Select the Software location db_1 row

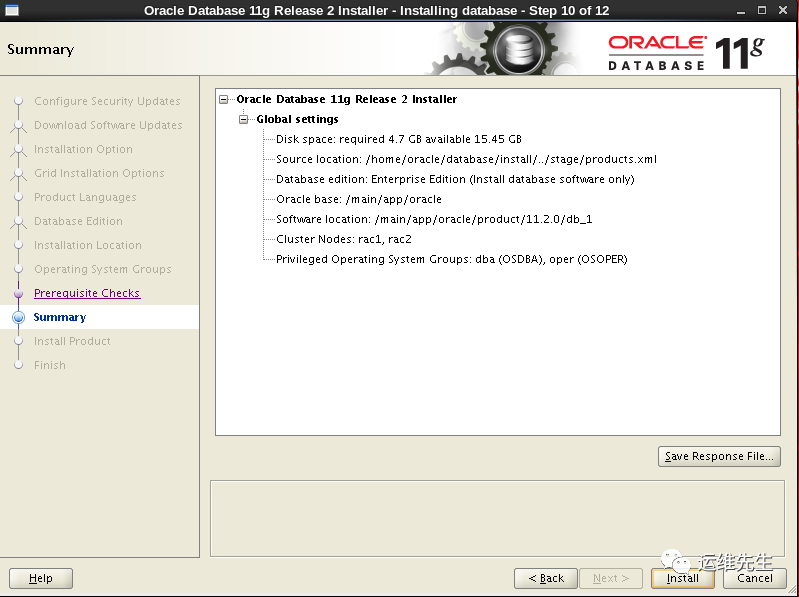point(434,219)
